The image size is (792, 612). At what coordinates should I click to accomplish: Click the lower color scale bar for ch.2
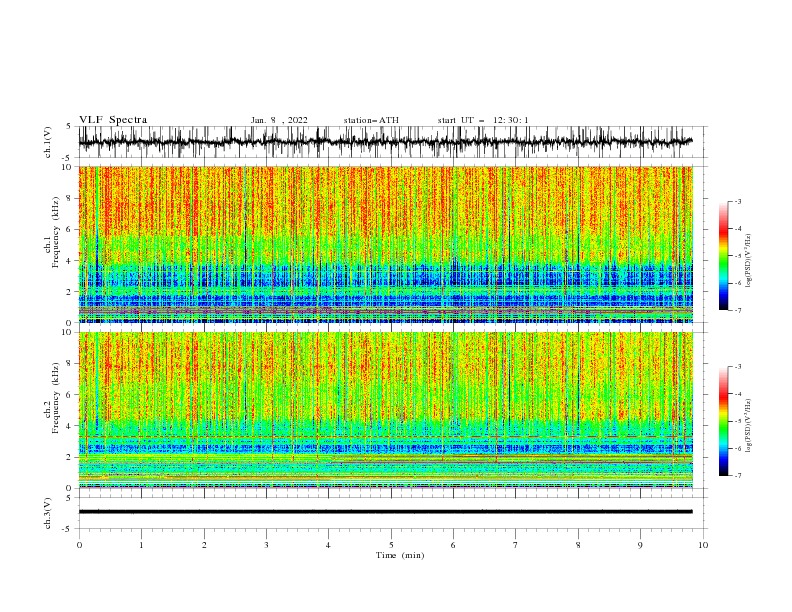(723, 421)
